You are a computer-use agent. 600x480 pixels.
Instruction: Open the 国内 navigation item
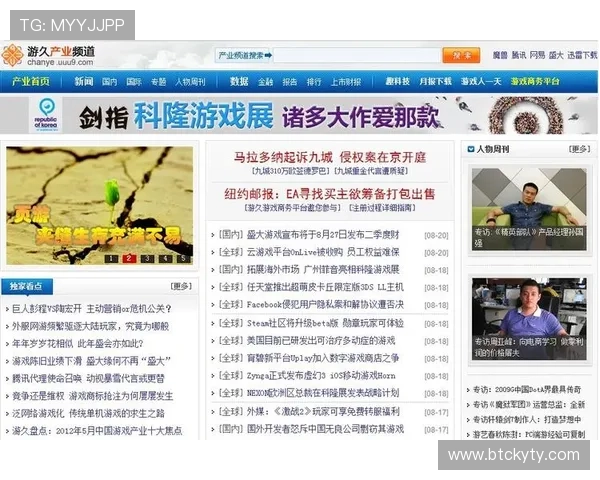click(109, 82)
